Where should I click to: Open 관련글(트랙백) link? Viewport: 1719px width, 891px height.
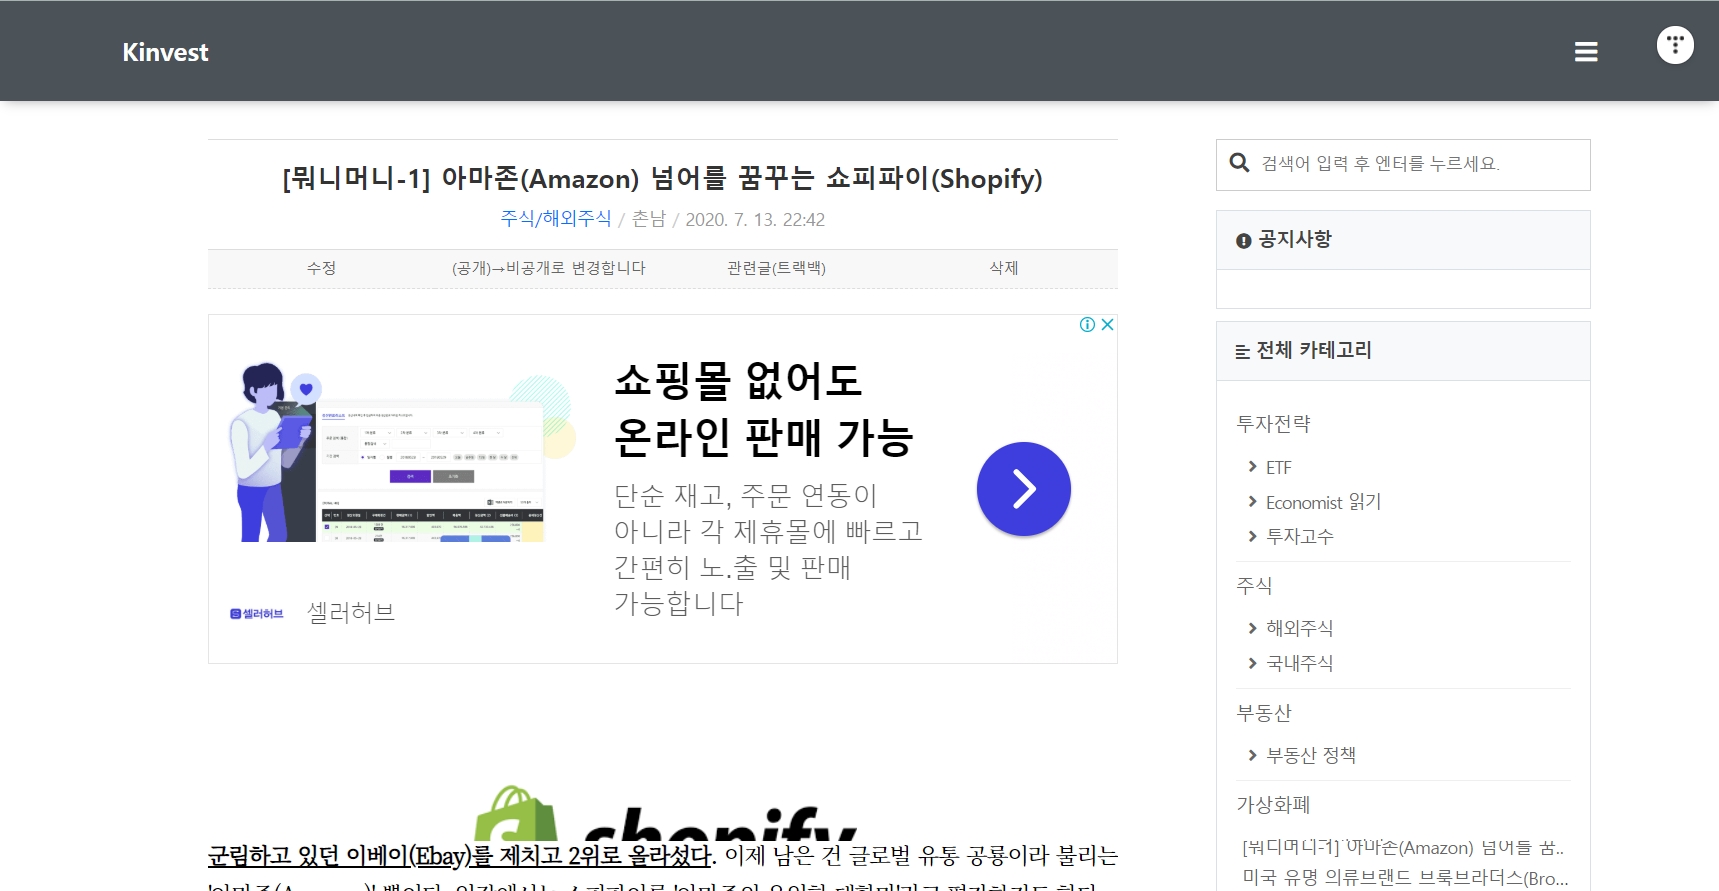tap(776, 268)
